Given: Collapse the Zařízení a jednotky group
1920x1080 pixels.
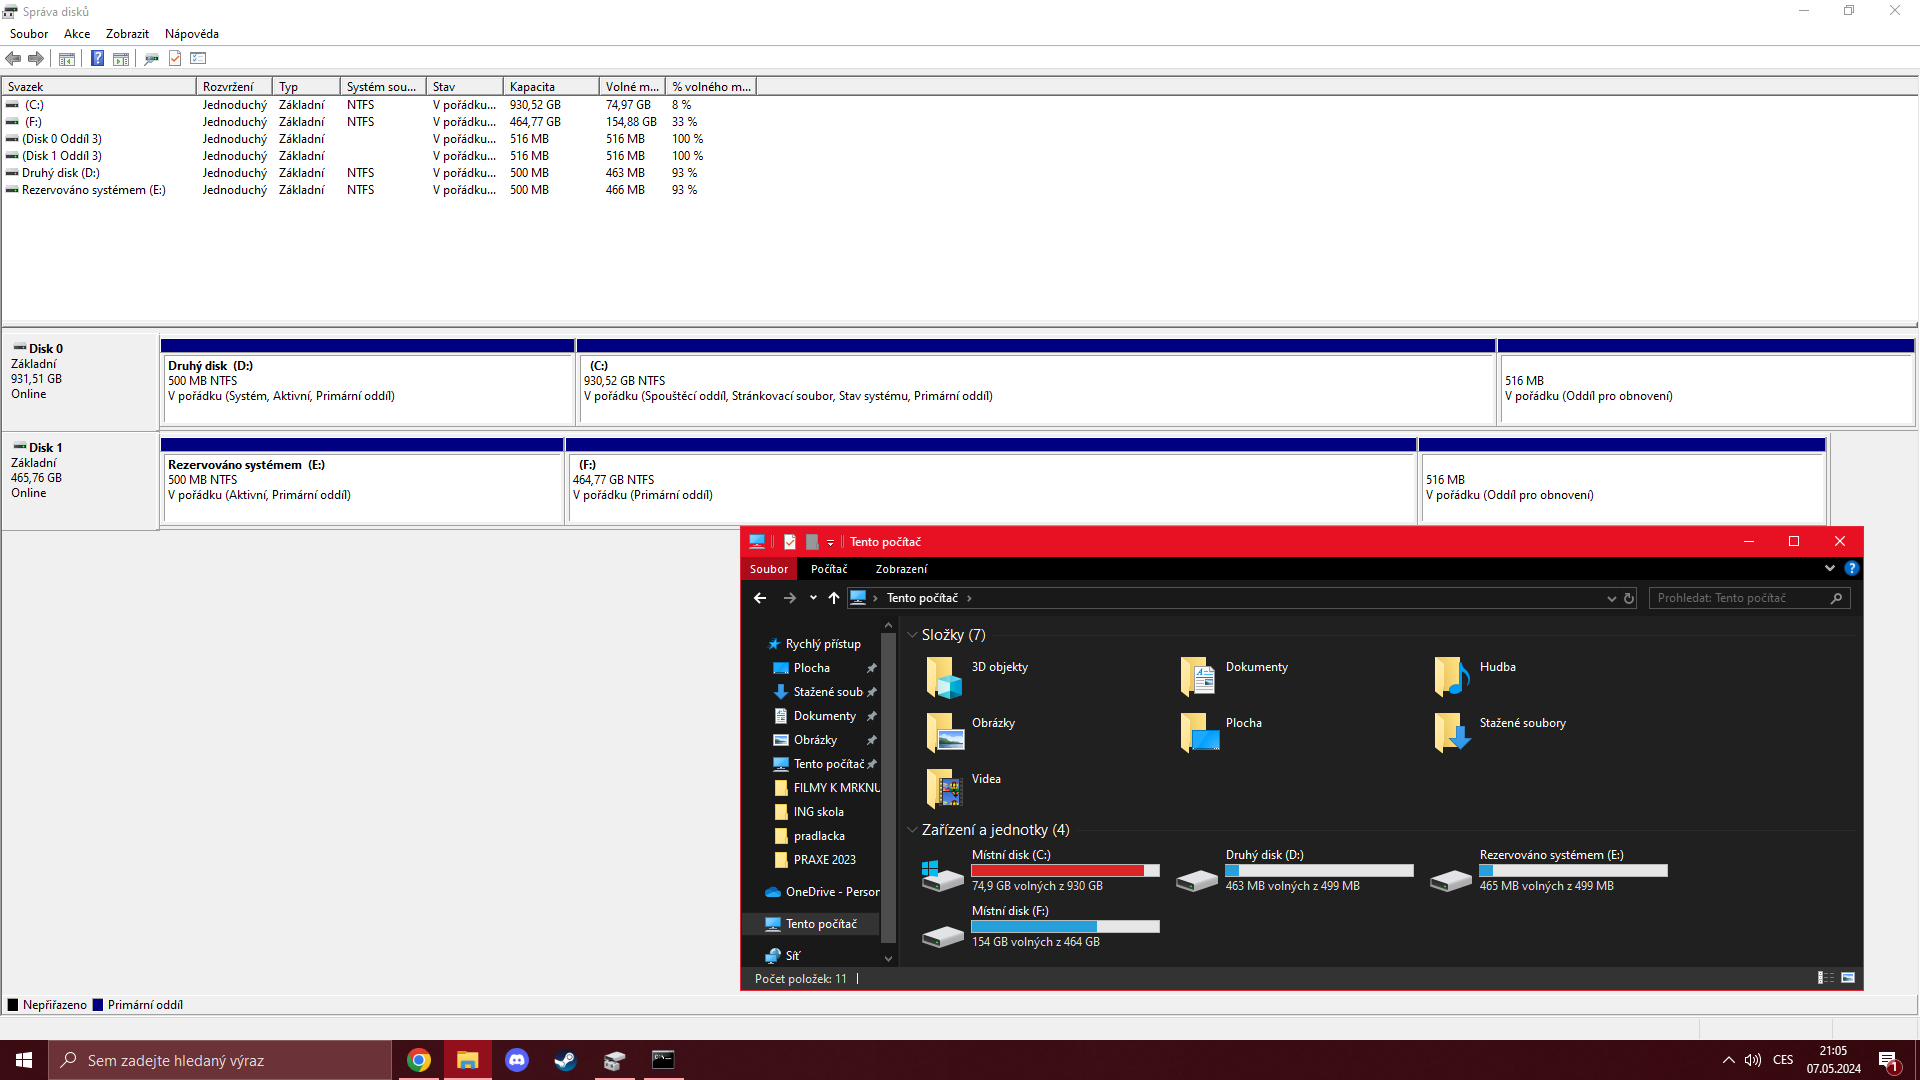Looking at the screenshot, I should point(912,830).
